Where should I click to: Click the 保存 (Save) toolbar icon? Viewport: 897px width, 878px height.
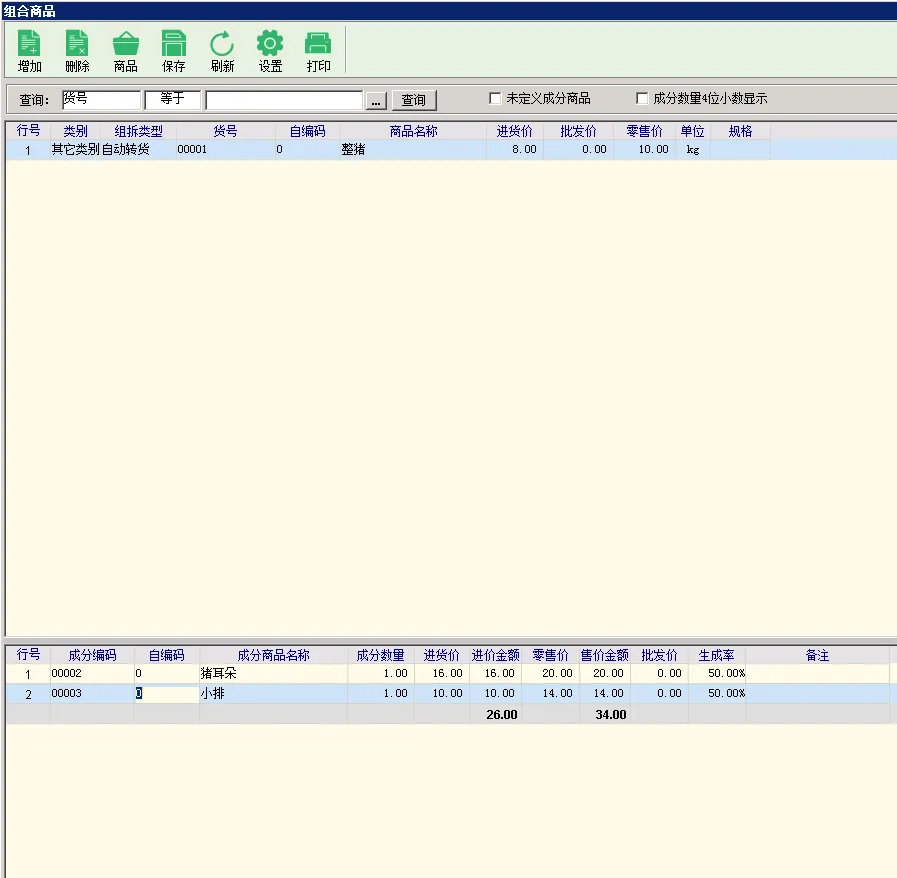[x=174, y=51]
